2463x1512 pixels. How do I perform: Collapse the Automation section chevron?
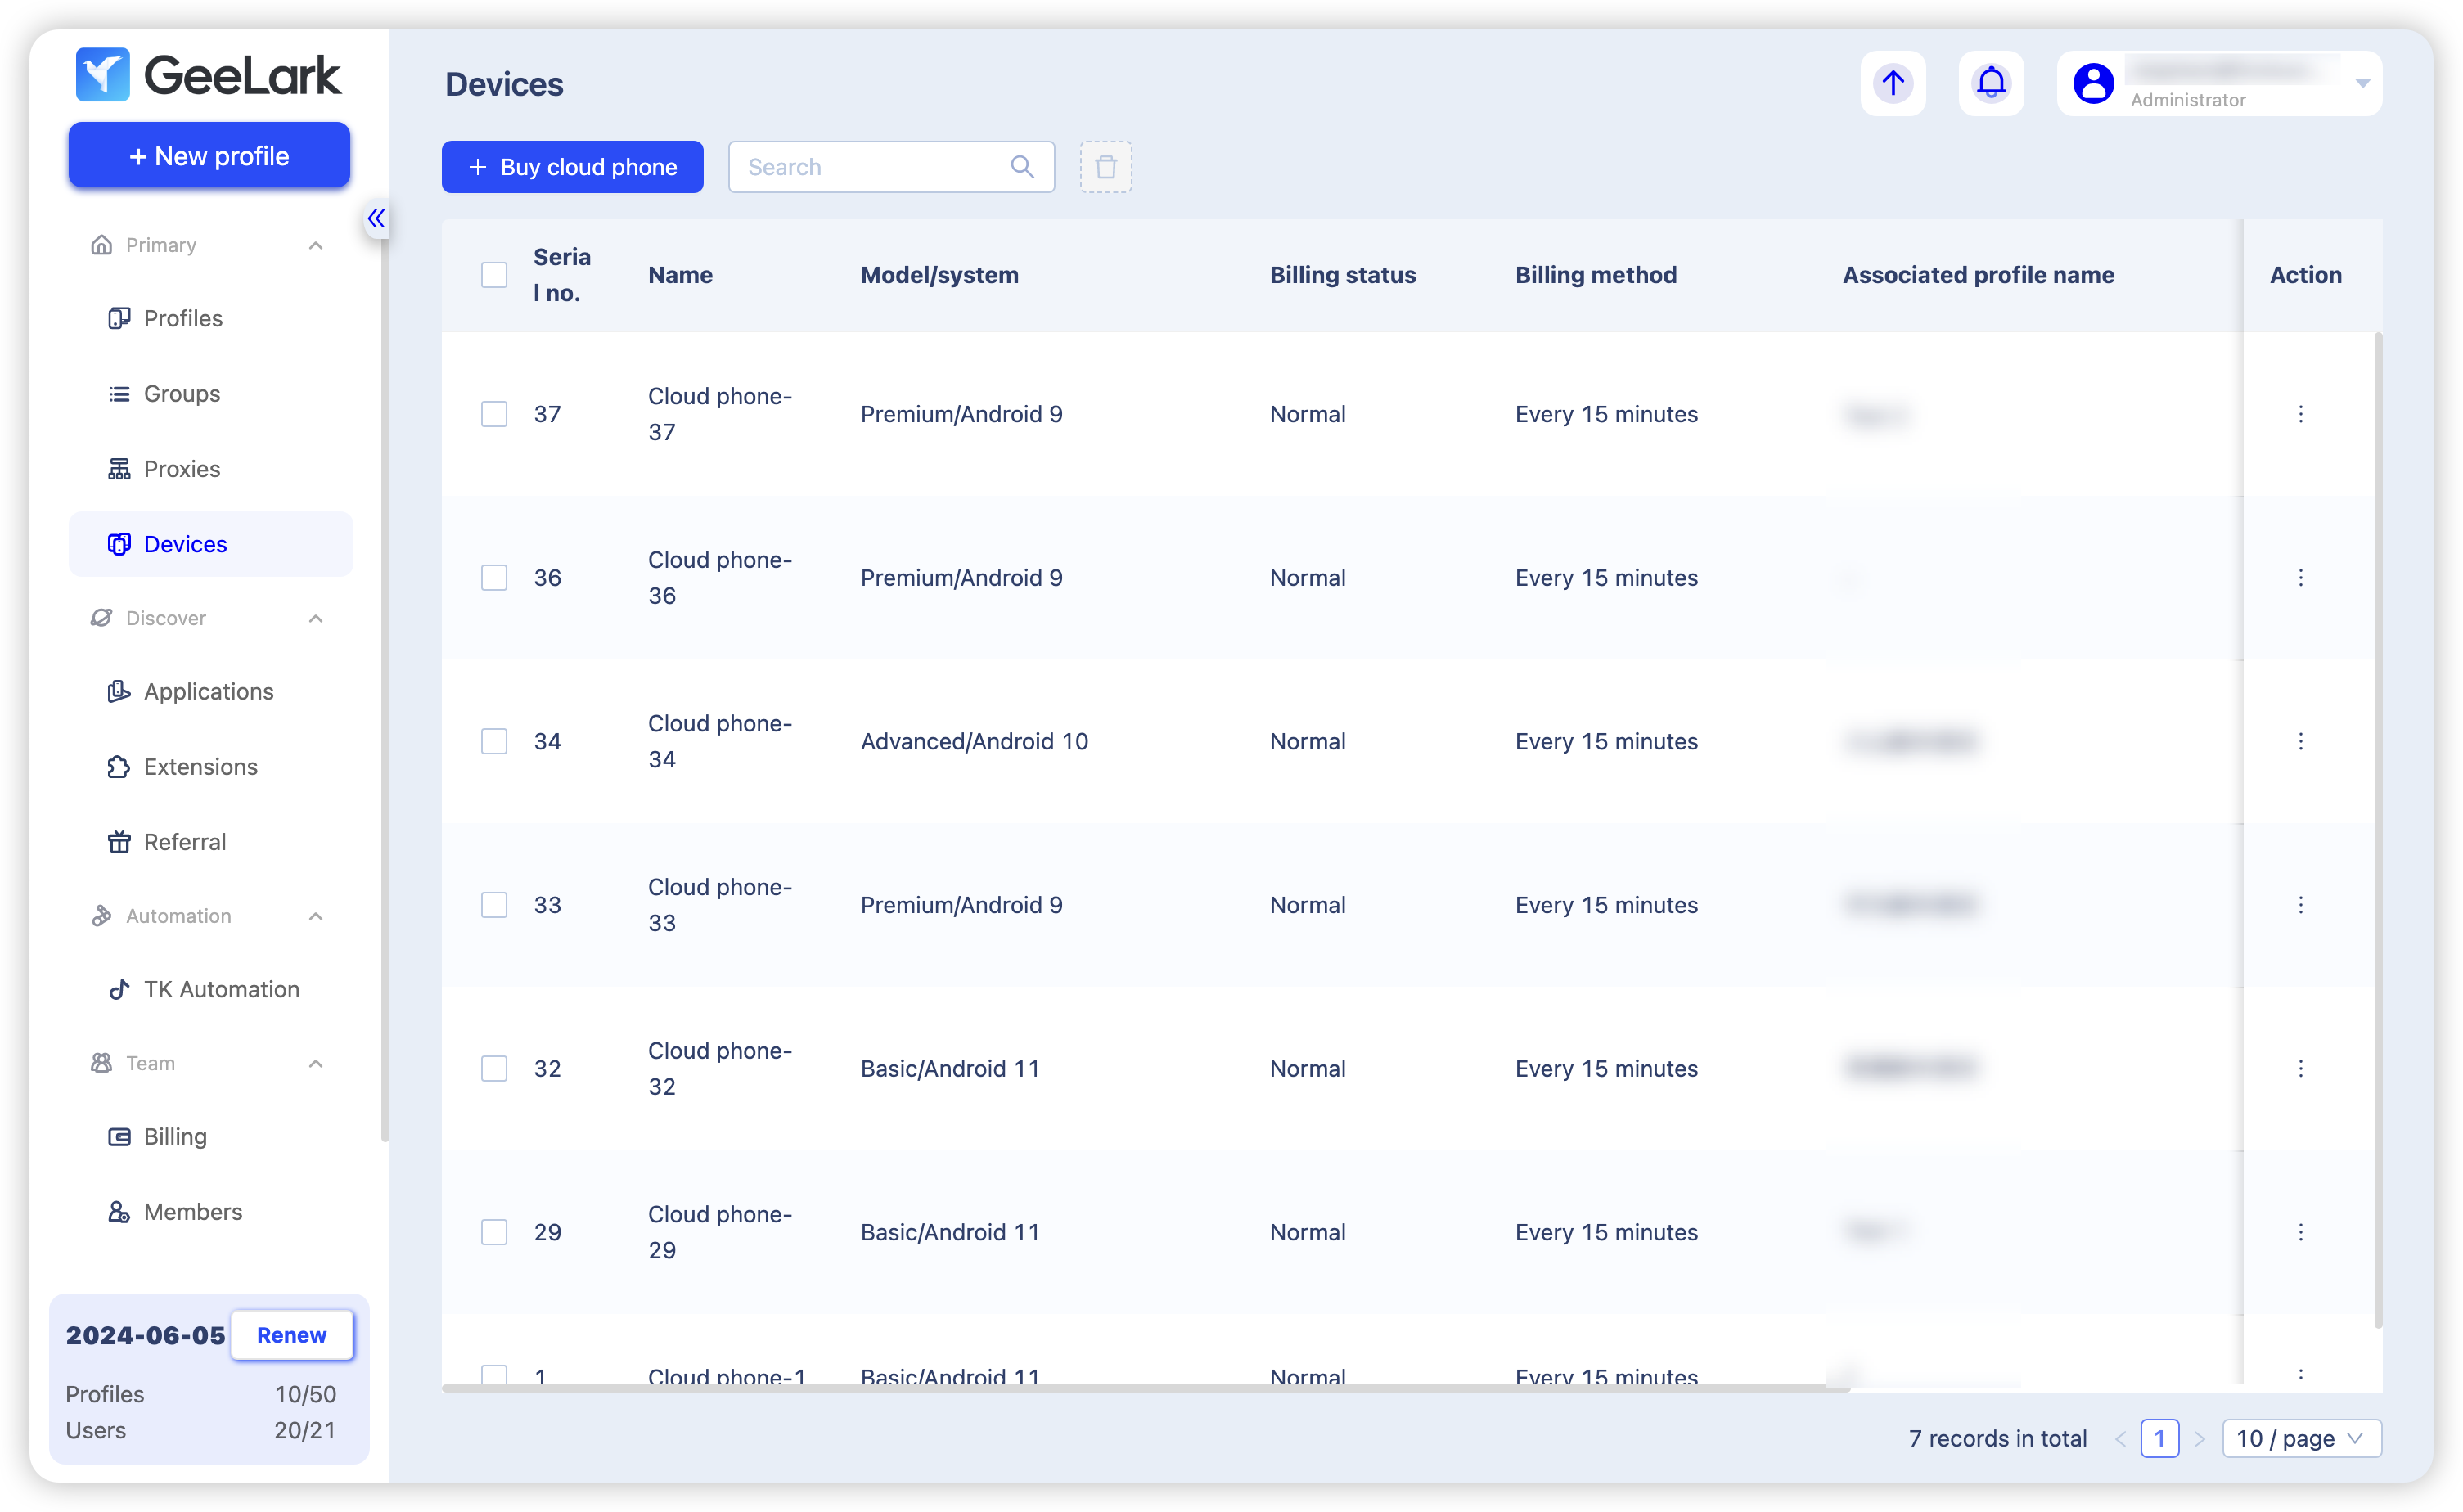tap(316, 916)
